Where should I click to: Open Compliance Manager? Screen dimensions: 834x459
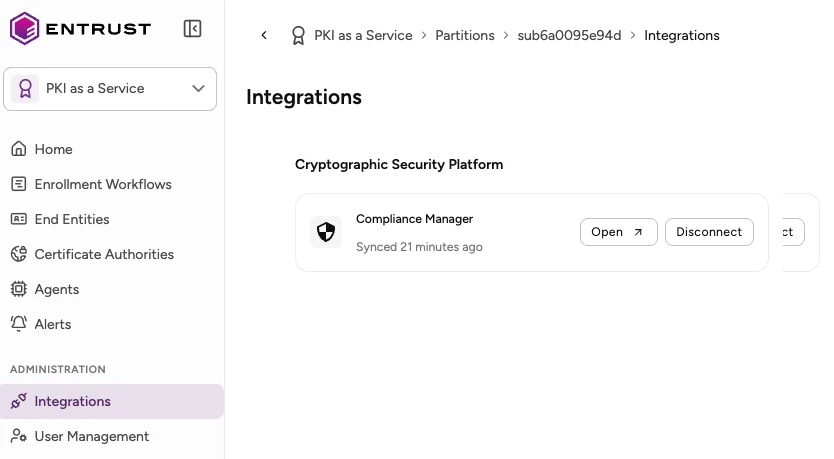(x=619, y=232)
